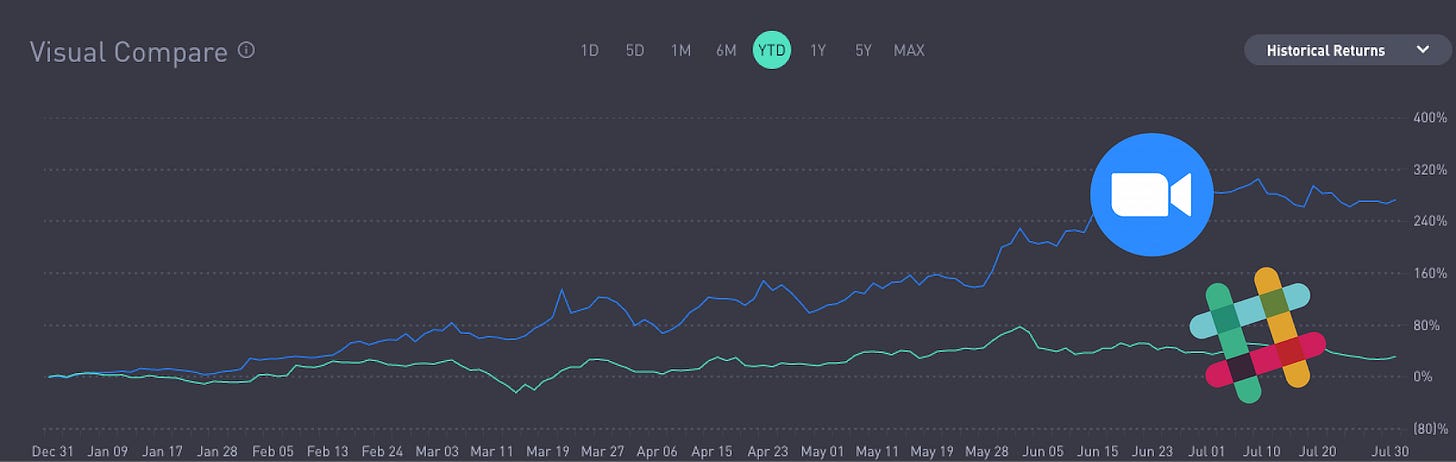Click the Mar 03 date label

pyautogui.click(x=439, y=451)
